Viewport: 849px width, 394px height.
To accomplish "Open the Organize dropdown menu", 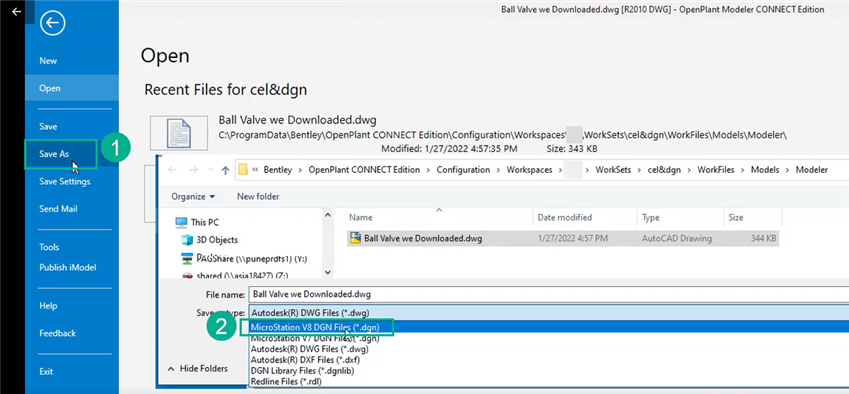I will pos(193,196).
